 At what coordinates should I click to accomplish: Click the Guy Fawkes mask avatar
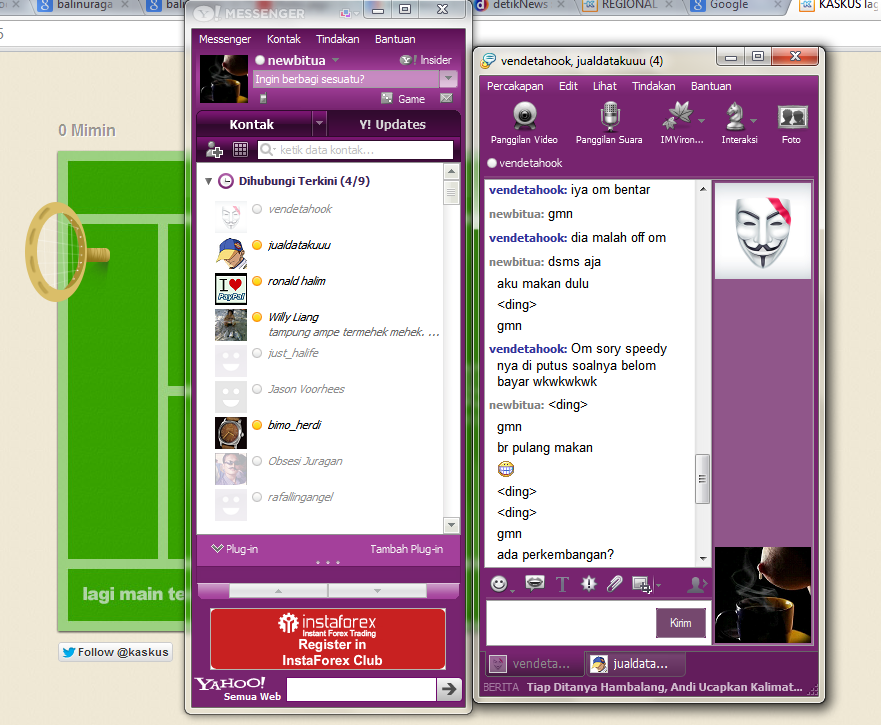pyautogui.click(x=762, y=230)
